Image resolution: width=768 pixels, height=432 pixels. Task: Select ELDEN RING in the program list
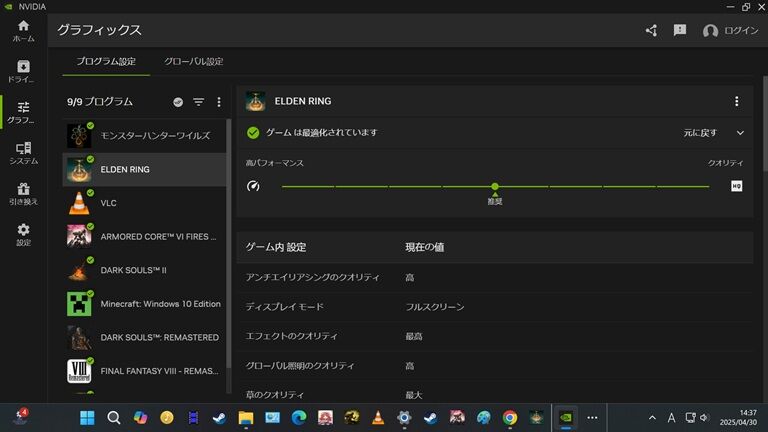click(x=144, y=169)
